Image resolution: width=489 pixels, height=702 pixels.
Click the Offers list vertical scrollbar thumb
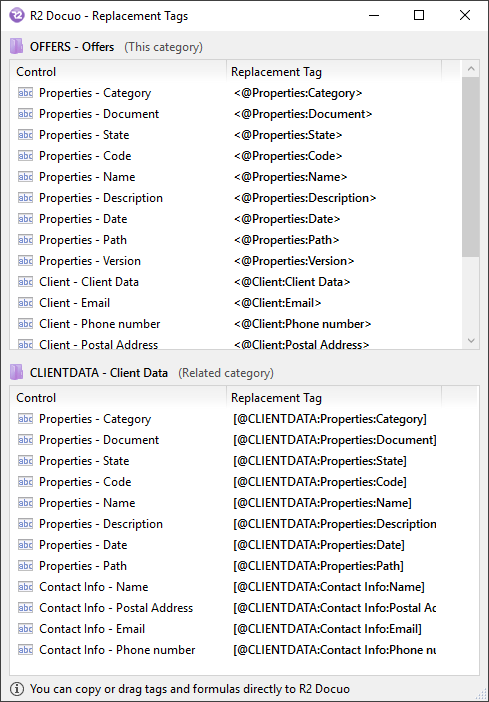click(470, 167)
